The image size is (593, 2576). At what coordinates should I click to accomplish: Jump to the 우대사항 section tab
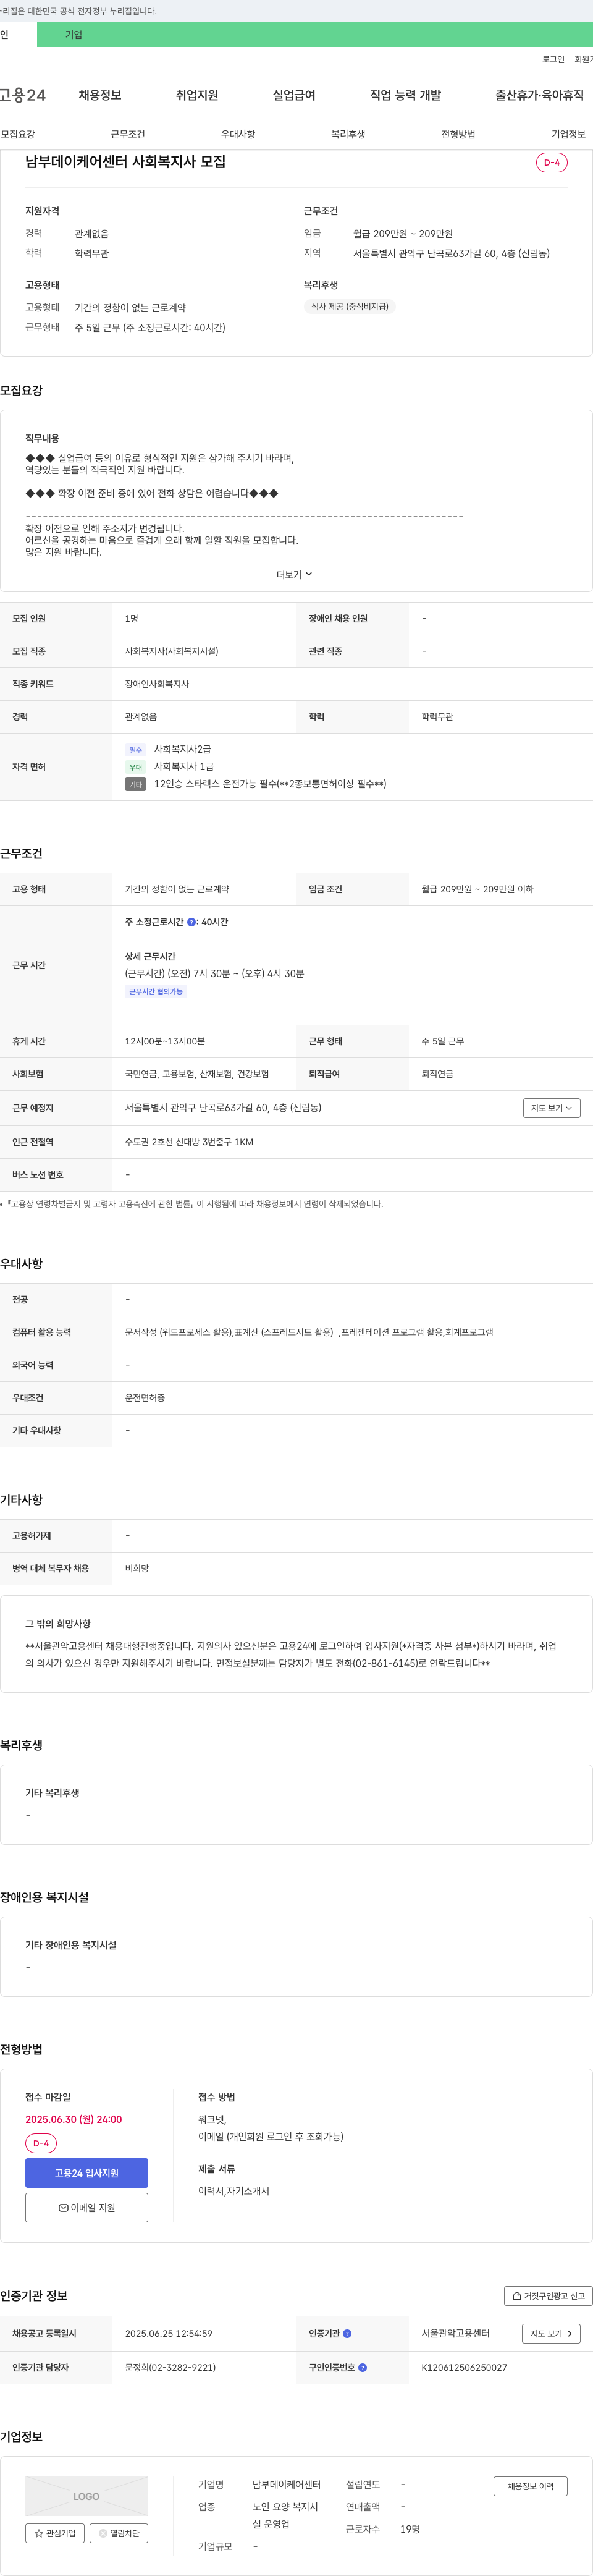(x=238, y=134)
